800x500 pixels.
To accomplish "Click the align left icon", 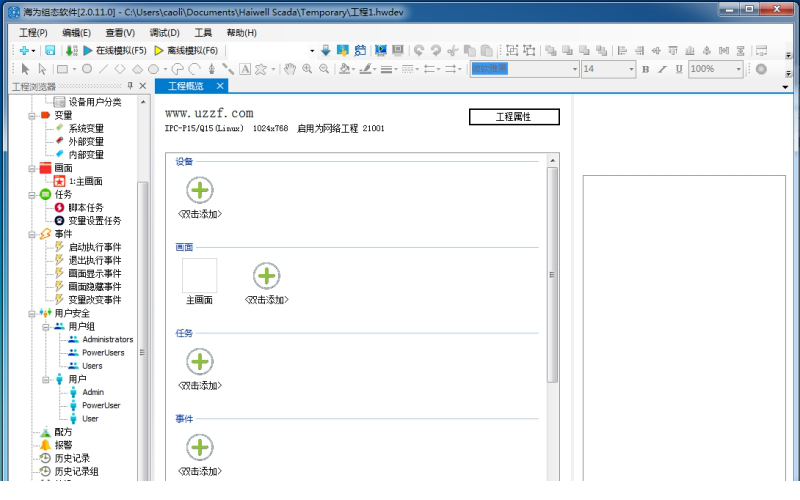I will point(622,50).
